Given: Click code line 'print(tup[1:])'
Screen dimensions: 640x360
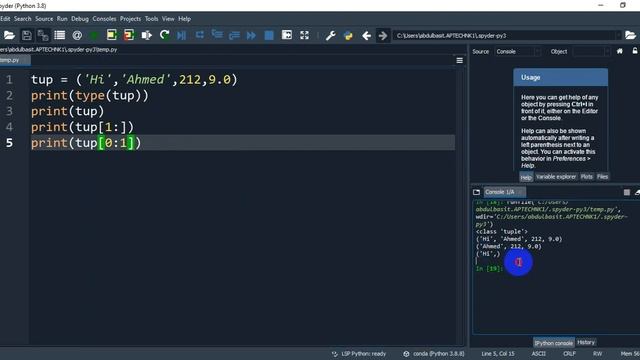Looking at the screenshot, I should pyautogui.click(x=82, y=127).
